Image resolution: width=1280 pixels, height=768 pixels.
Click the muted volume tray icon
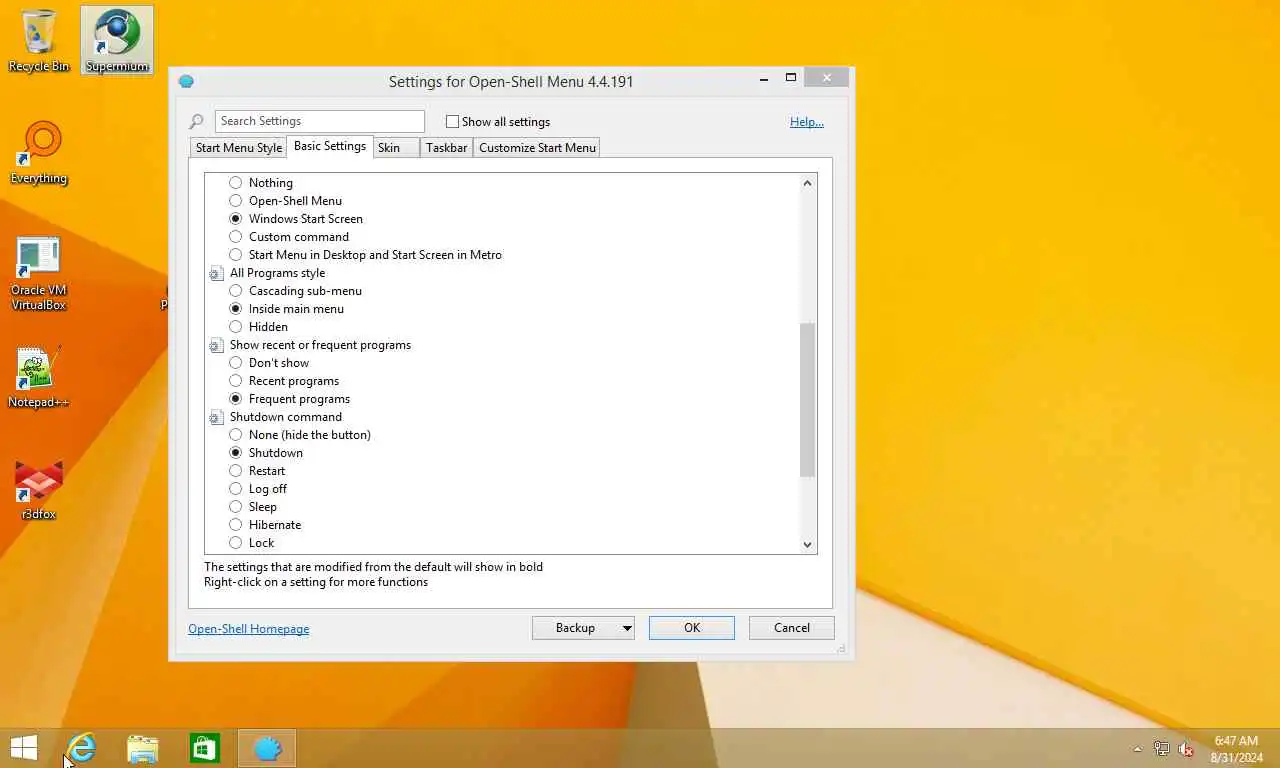[1187, 749]
